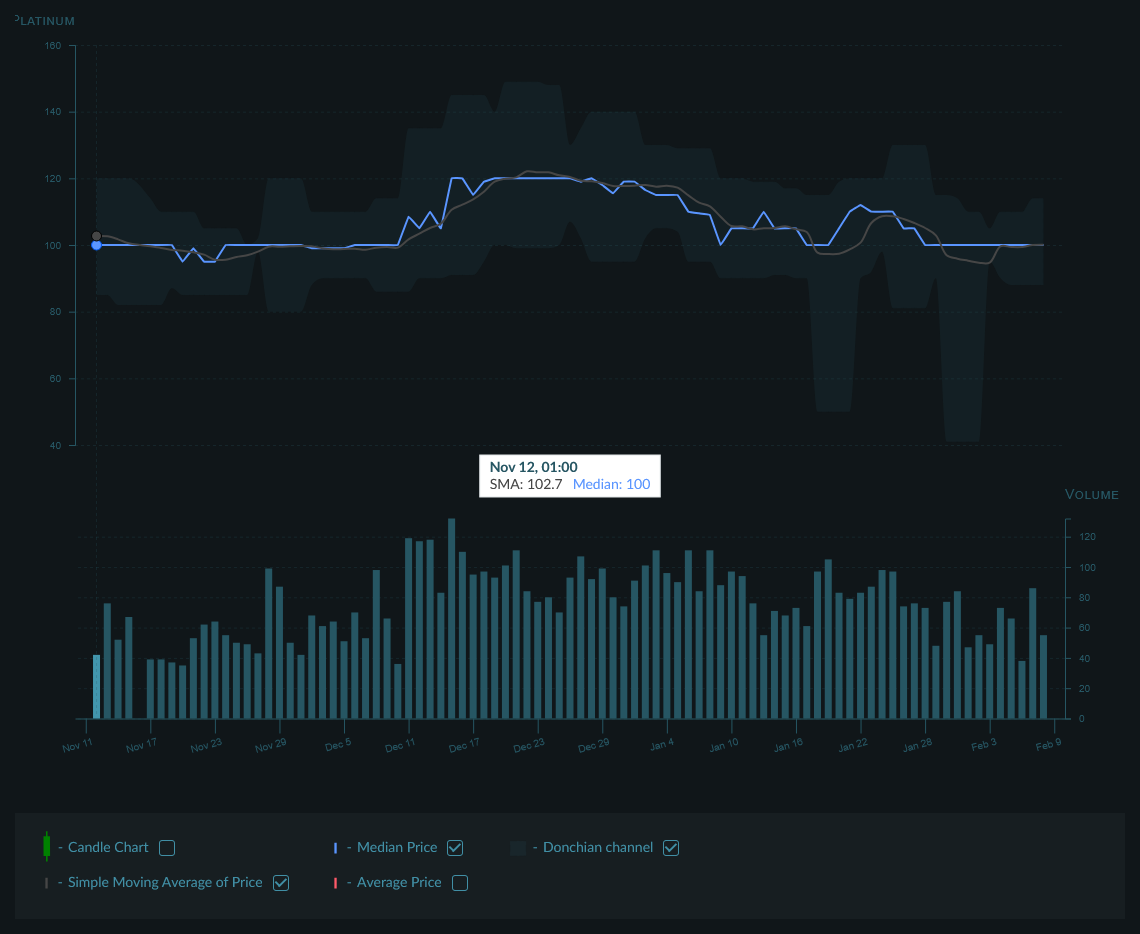Click the Feb 3 date axis label

click(x=984, y=746)
